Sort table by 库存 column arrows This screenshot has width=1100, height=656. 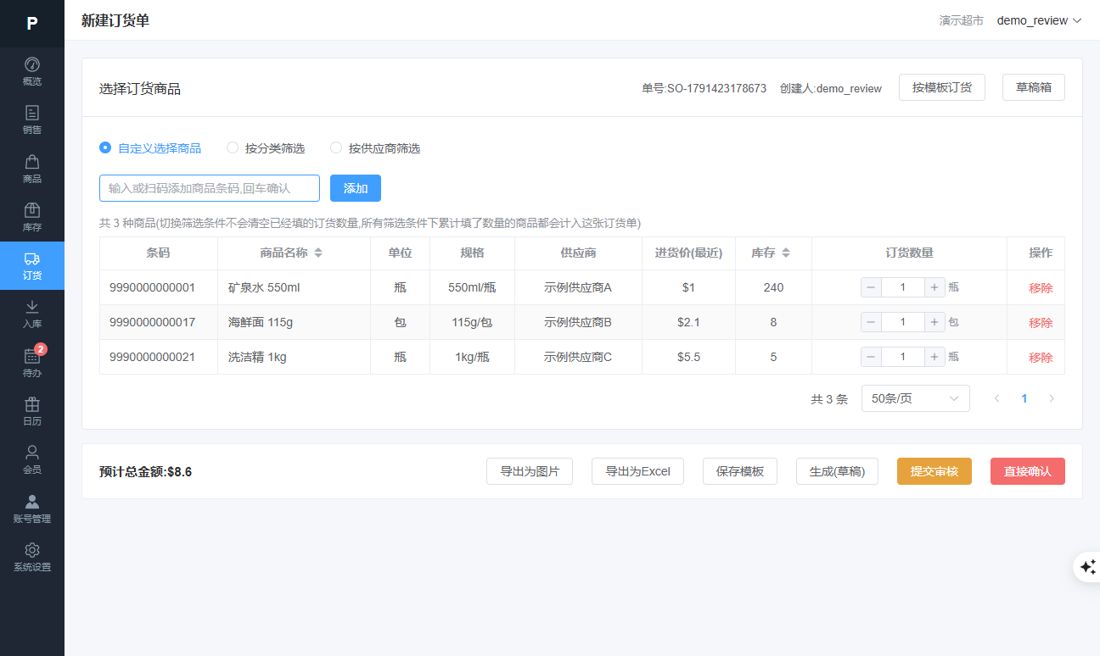(x=786, y=253)
